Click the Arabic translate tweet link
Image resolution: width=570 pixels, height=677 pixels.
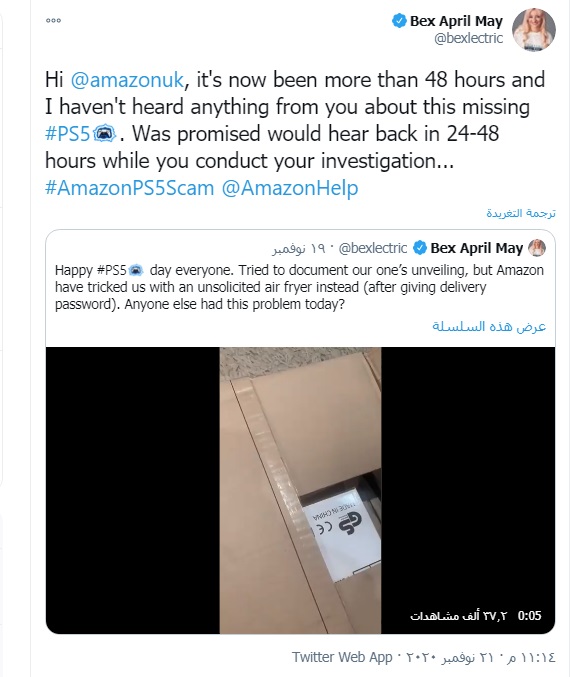pyautogui.click(x=521, y=213)
